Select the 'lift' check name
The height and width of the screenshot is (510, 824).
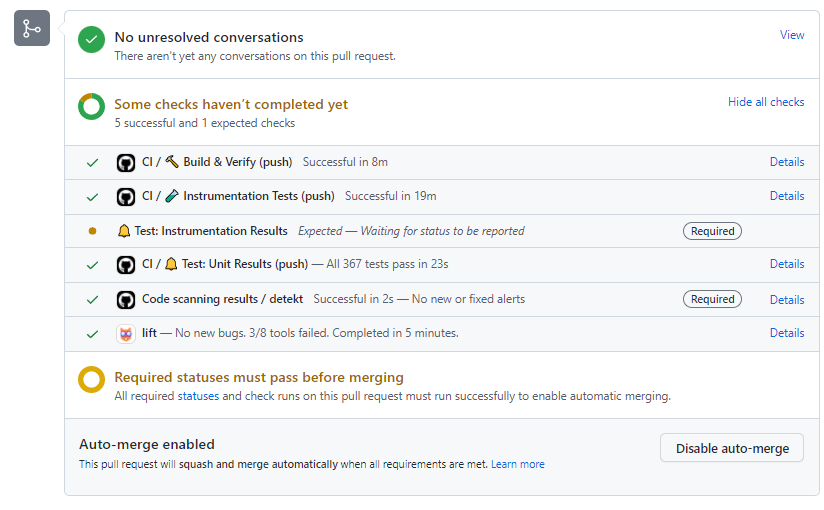click(x=149, y=333)
